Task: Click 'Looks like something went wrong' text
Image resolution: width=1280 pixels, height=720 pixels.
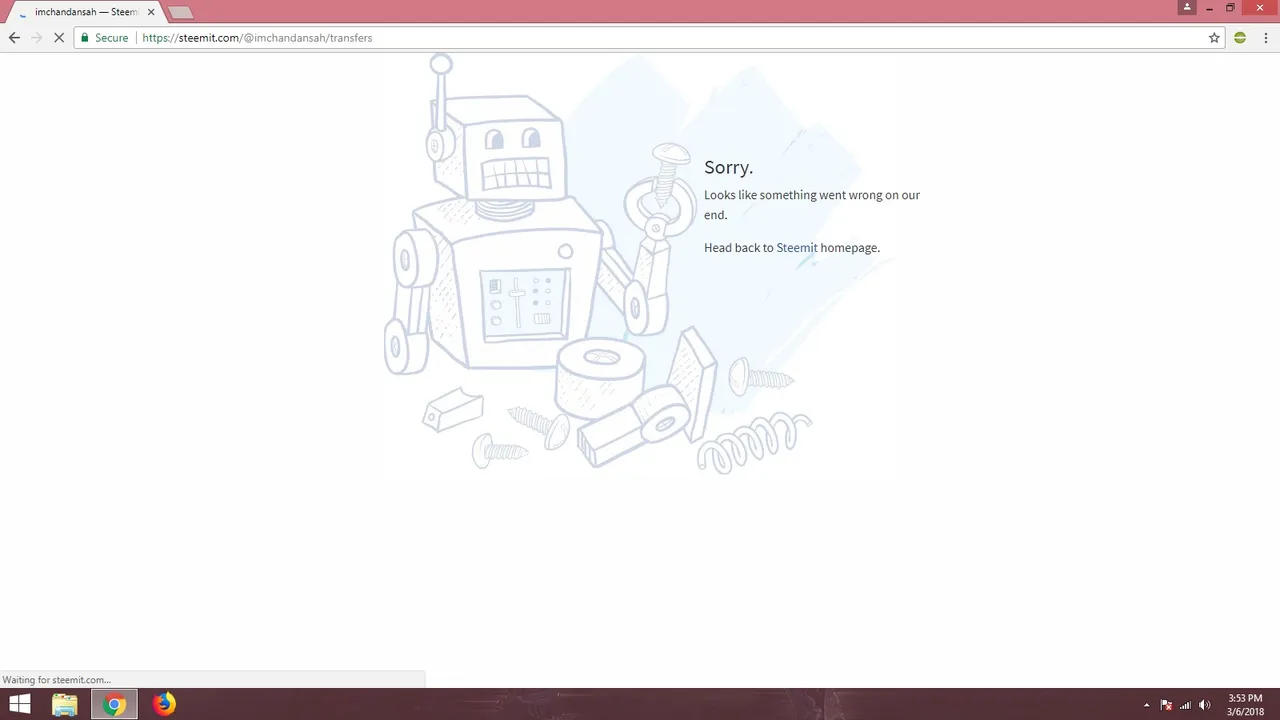Action: click(x=812, y=204)
